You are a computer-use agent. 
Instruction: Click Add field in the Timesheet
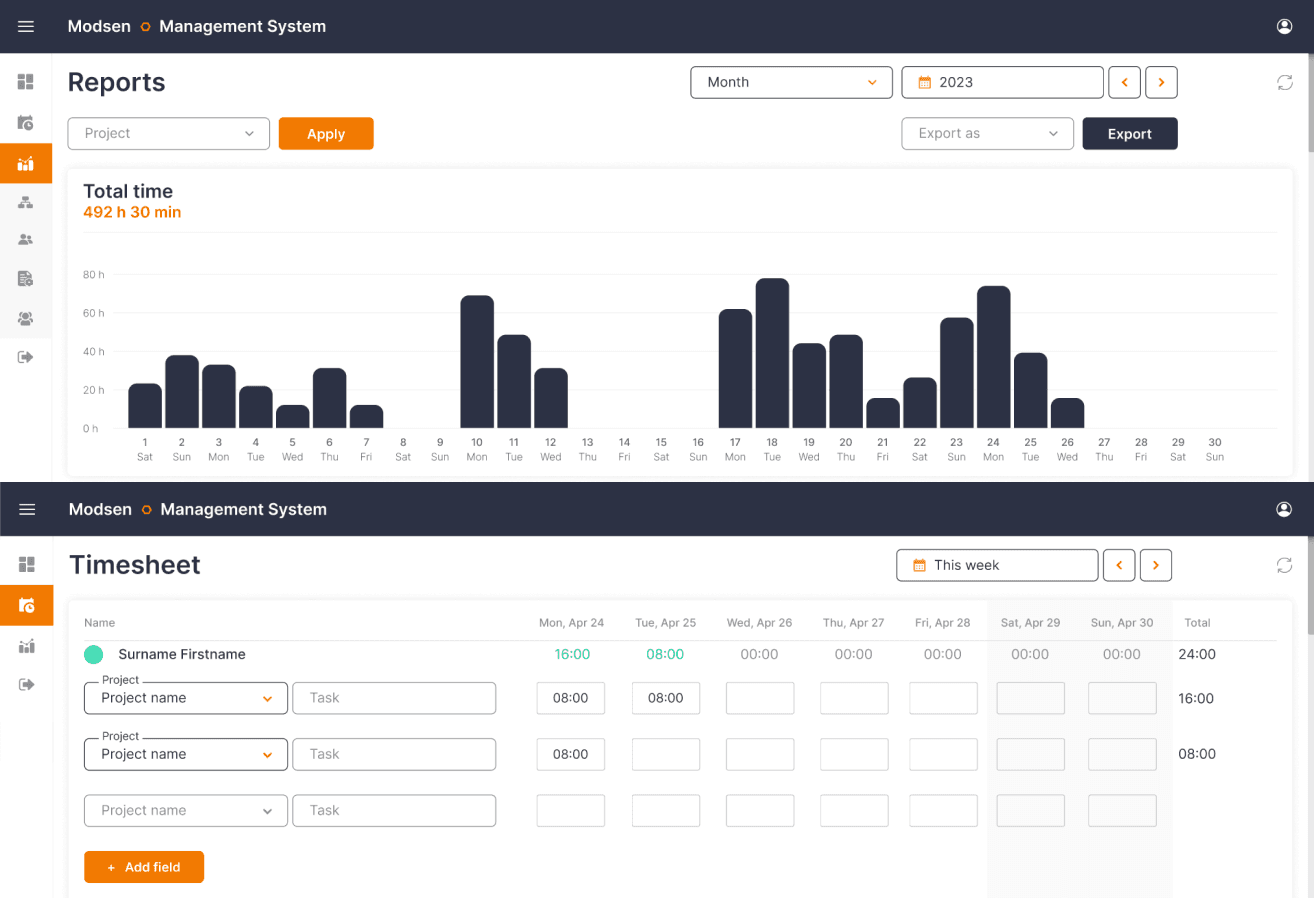pyautogui.click(x=143, y=867)
